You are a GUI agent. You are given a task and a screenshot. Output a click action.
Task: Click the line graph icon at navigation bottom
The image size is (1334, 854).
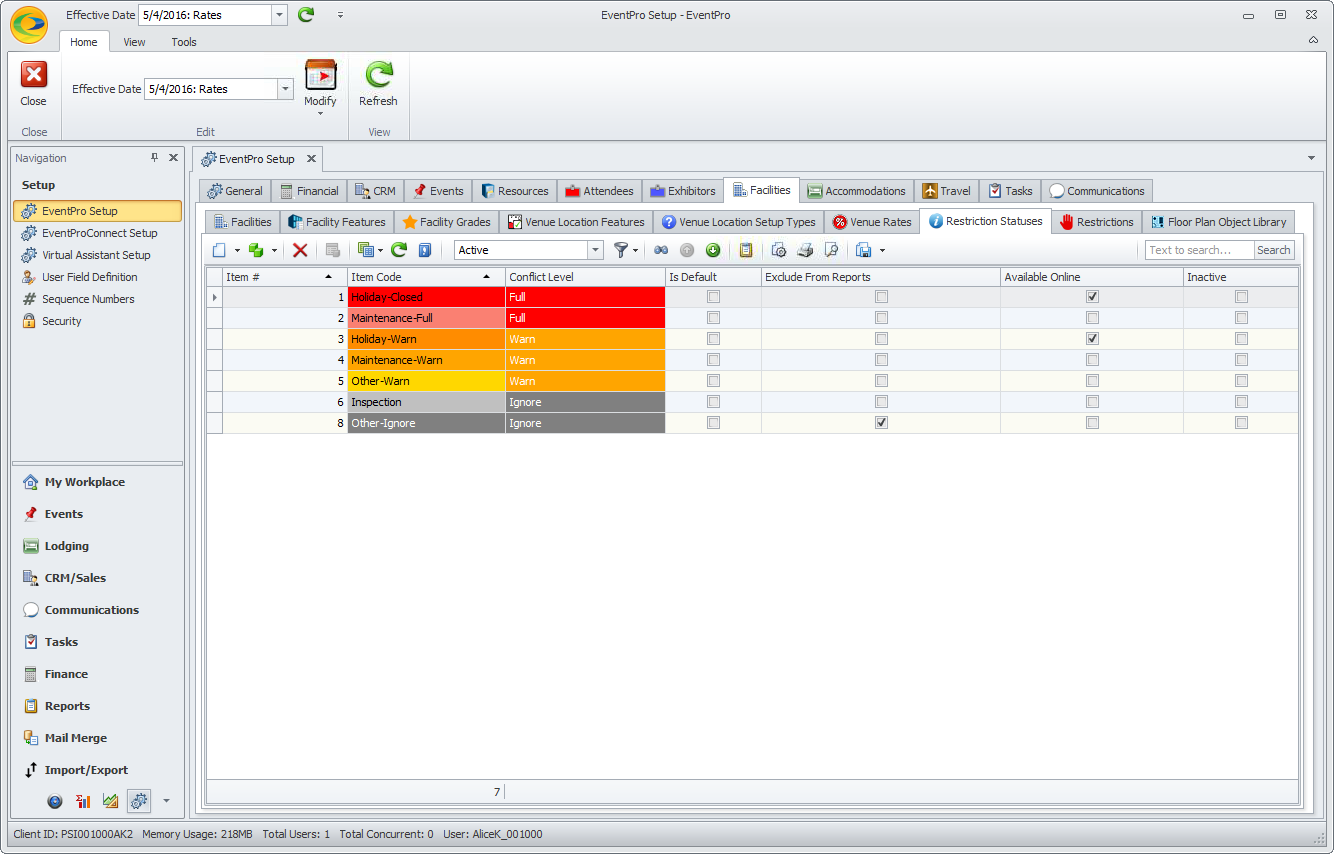point(111,801)
